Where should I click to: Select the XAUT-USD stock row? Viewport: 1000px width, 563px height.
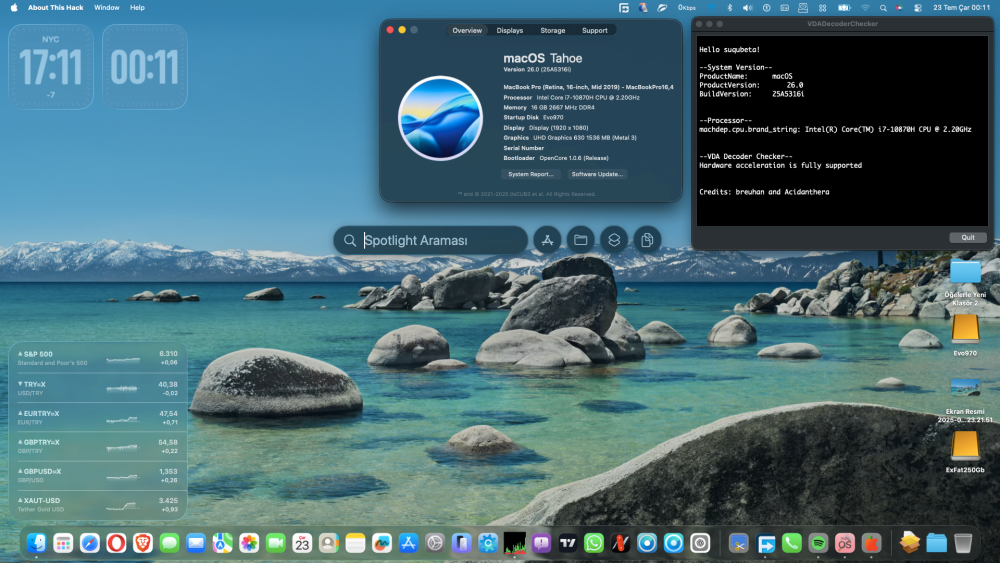pos(98,505)
